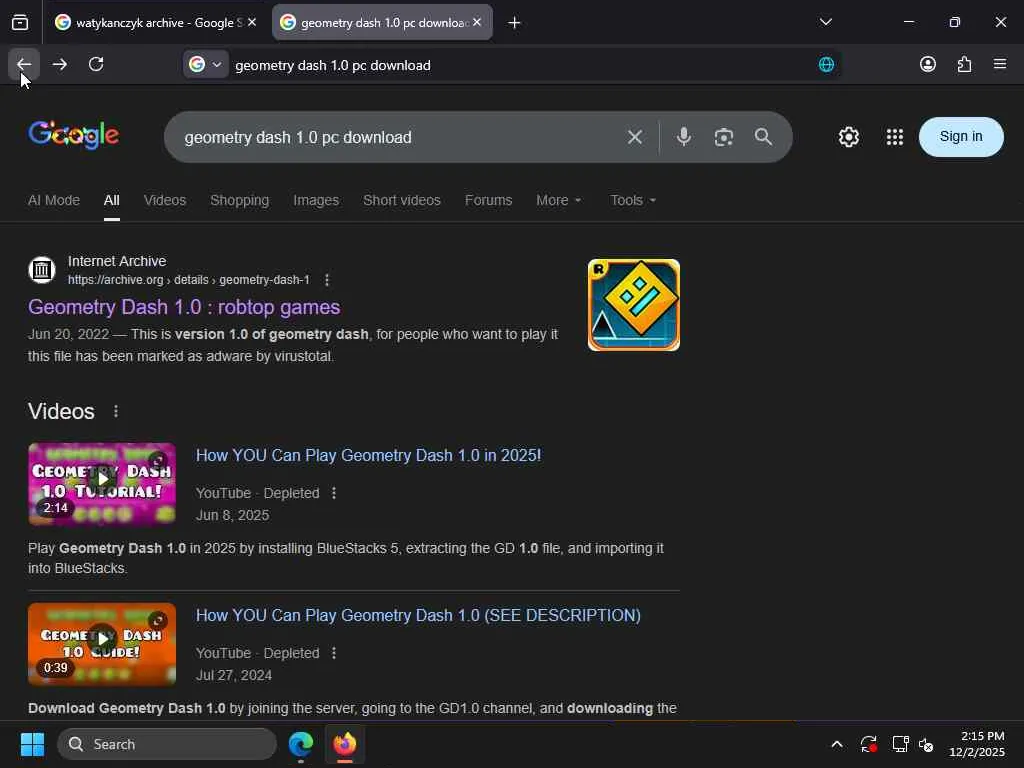Play the Geometry Dash 1.0 Guide video thumbnail
The height and width of the screenshot is (768, 1024).
tap(102, 644)
